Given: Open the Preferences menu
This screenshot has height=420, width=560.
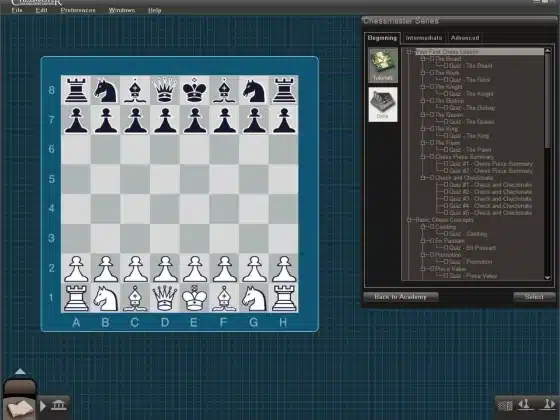Looking at the screenshot, I should tap(78, 10).
